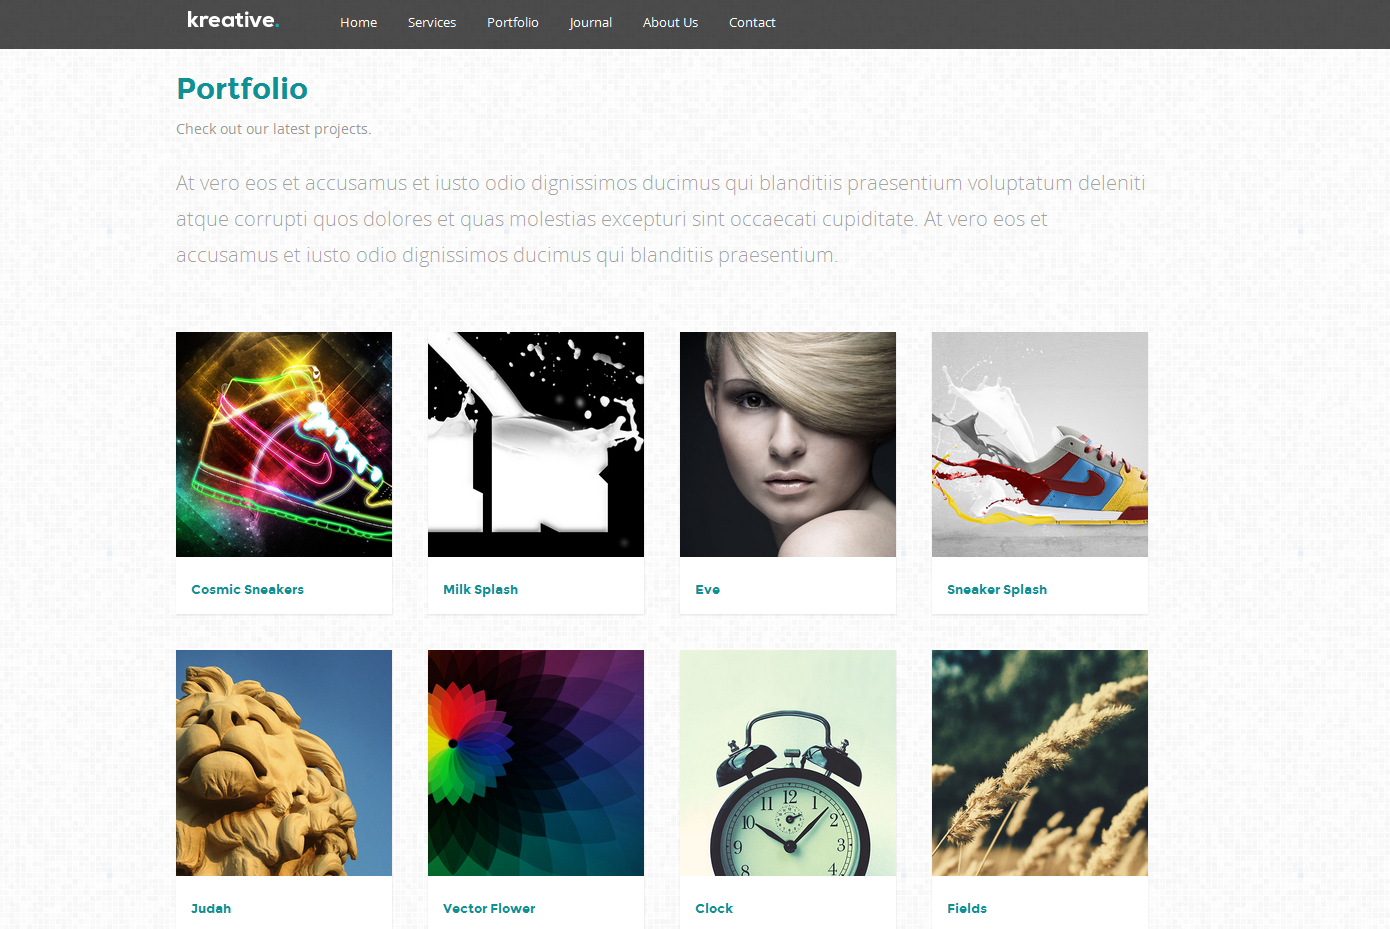Click the Sneaker Splash title link
The width and height of the screenshot is (1390, 929).
997,589
